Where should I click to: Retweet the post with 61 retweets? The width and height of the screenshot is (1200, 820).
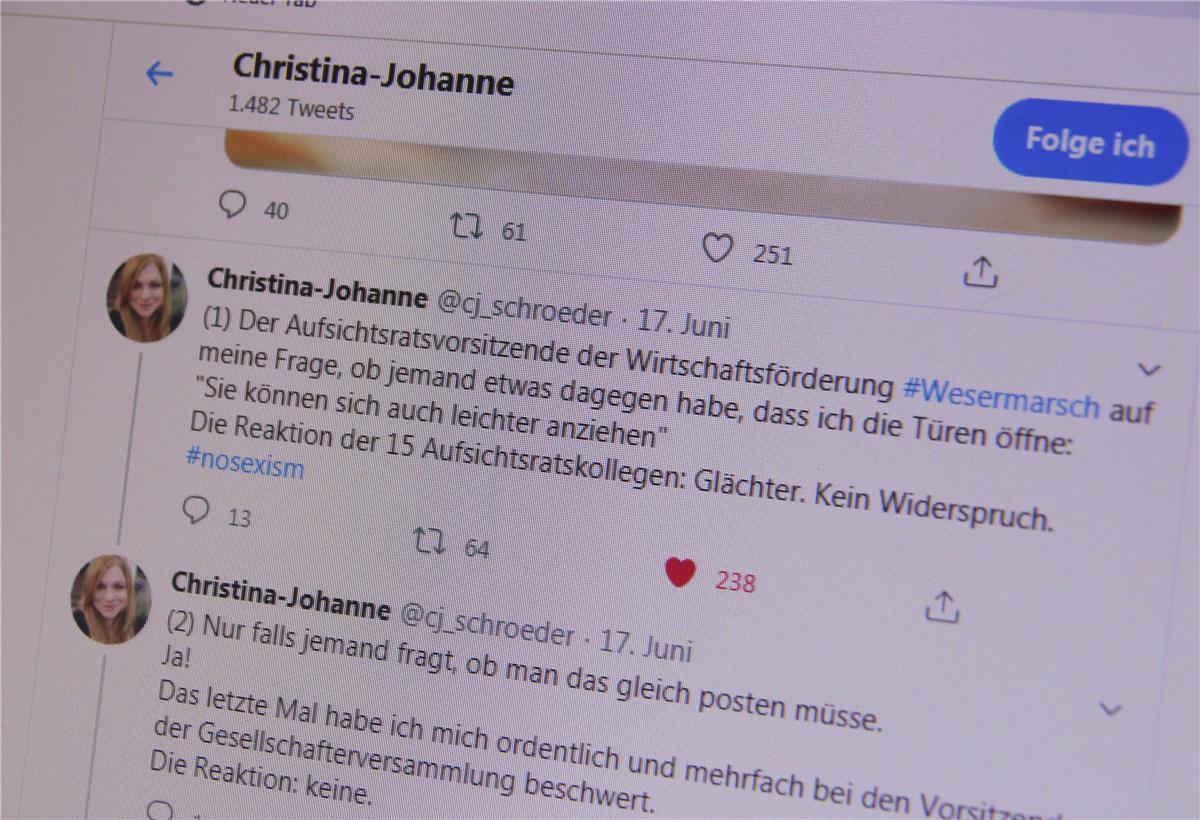pos(465,225)
